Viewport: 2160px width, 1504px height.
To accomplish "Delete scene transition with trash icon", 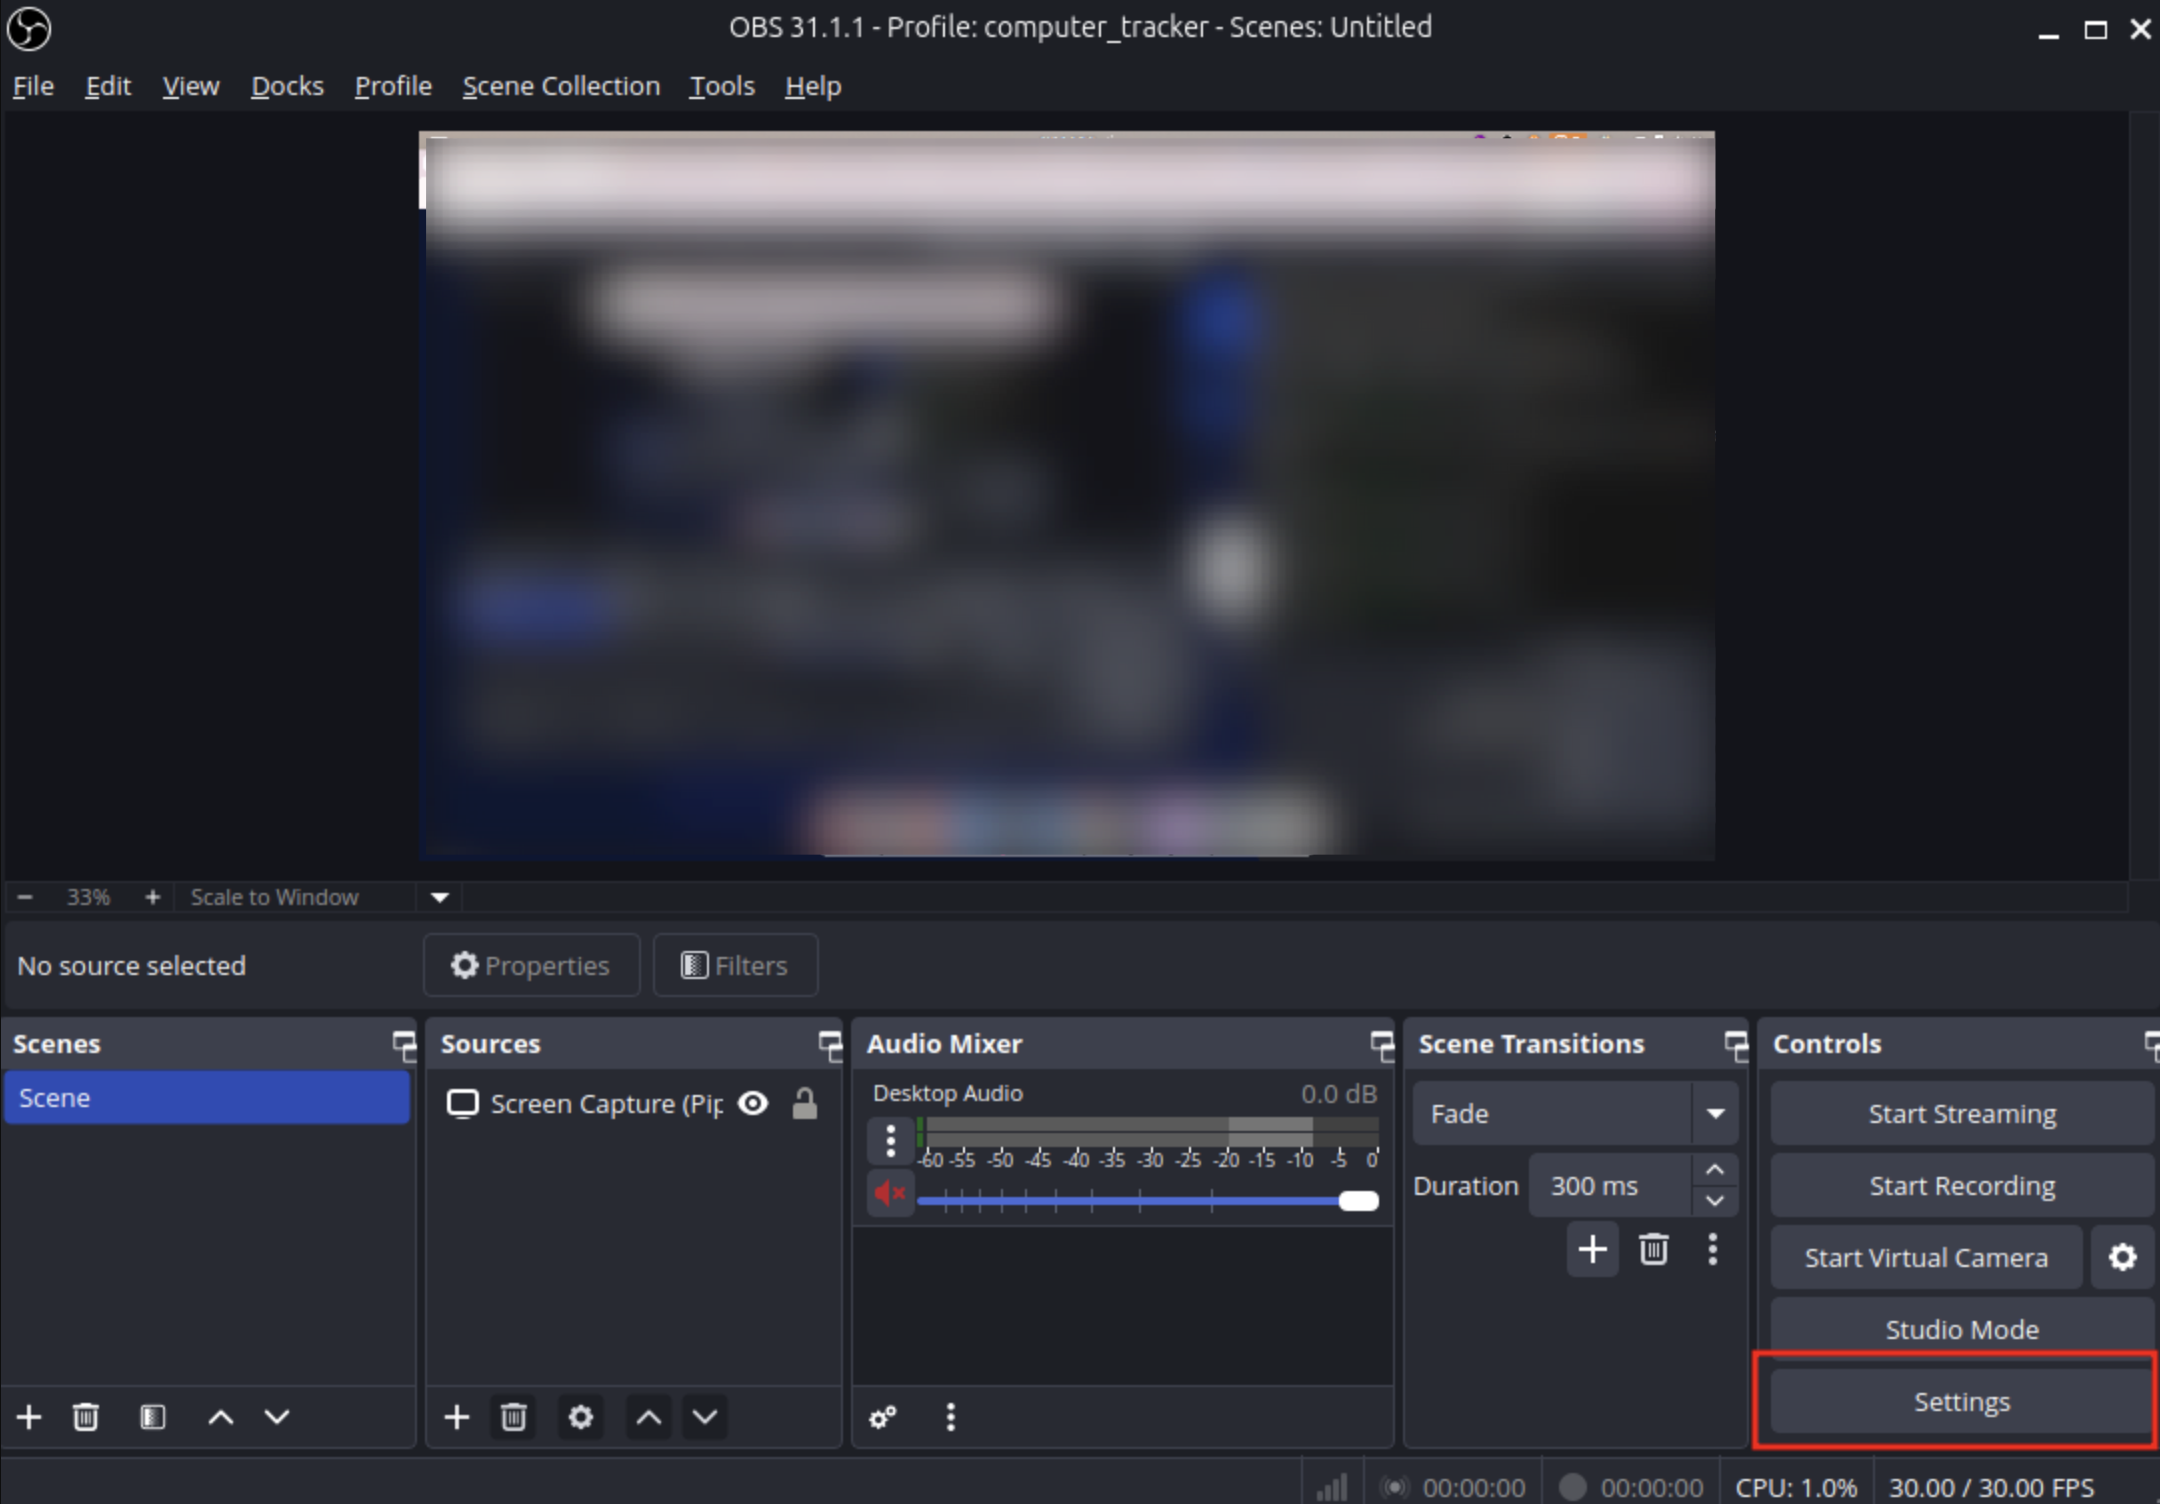I will [x=1653, y=1249].
